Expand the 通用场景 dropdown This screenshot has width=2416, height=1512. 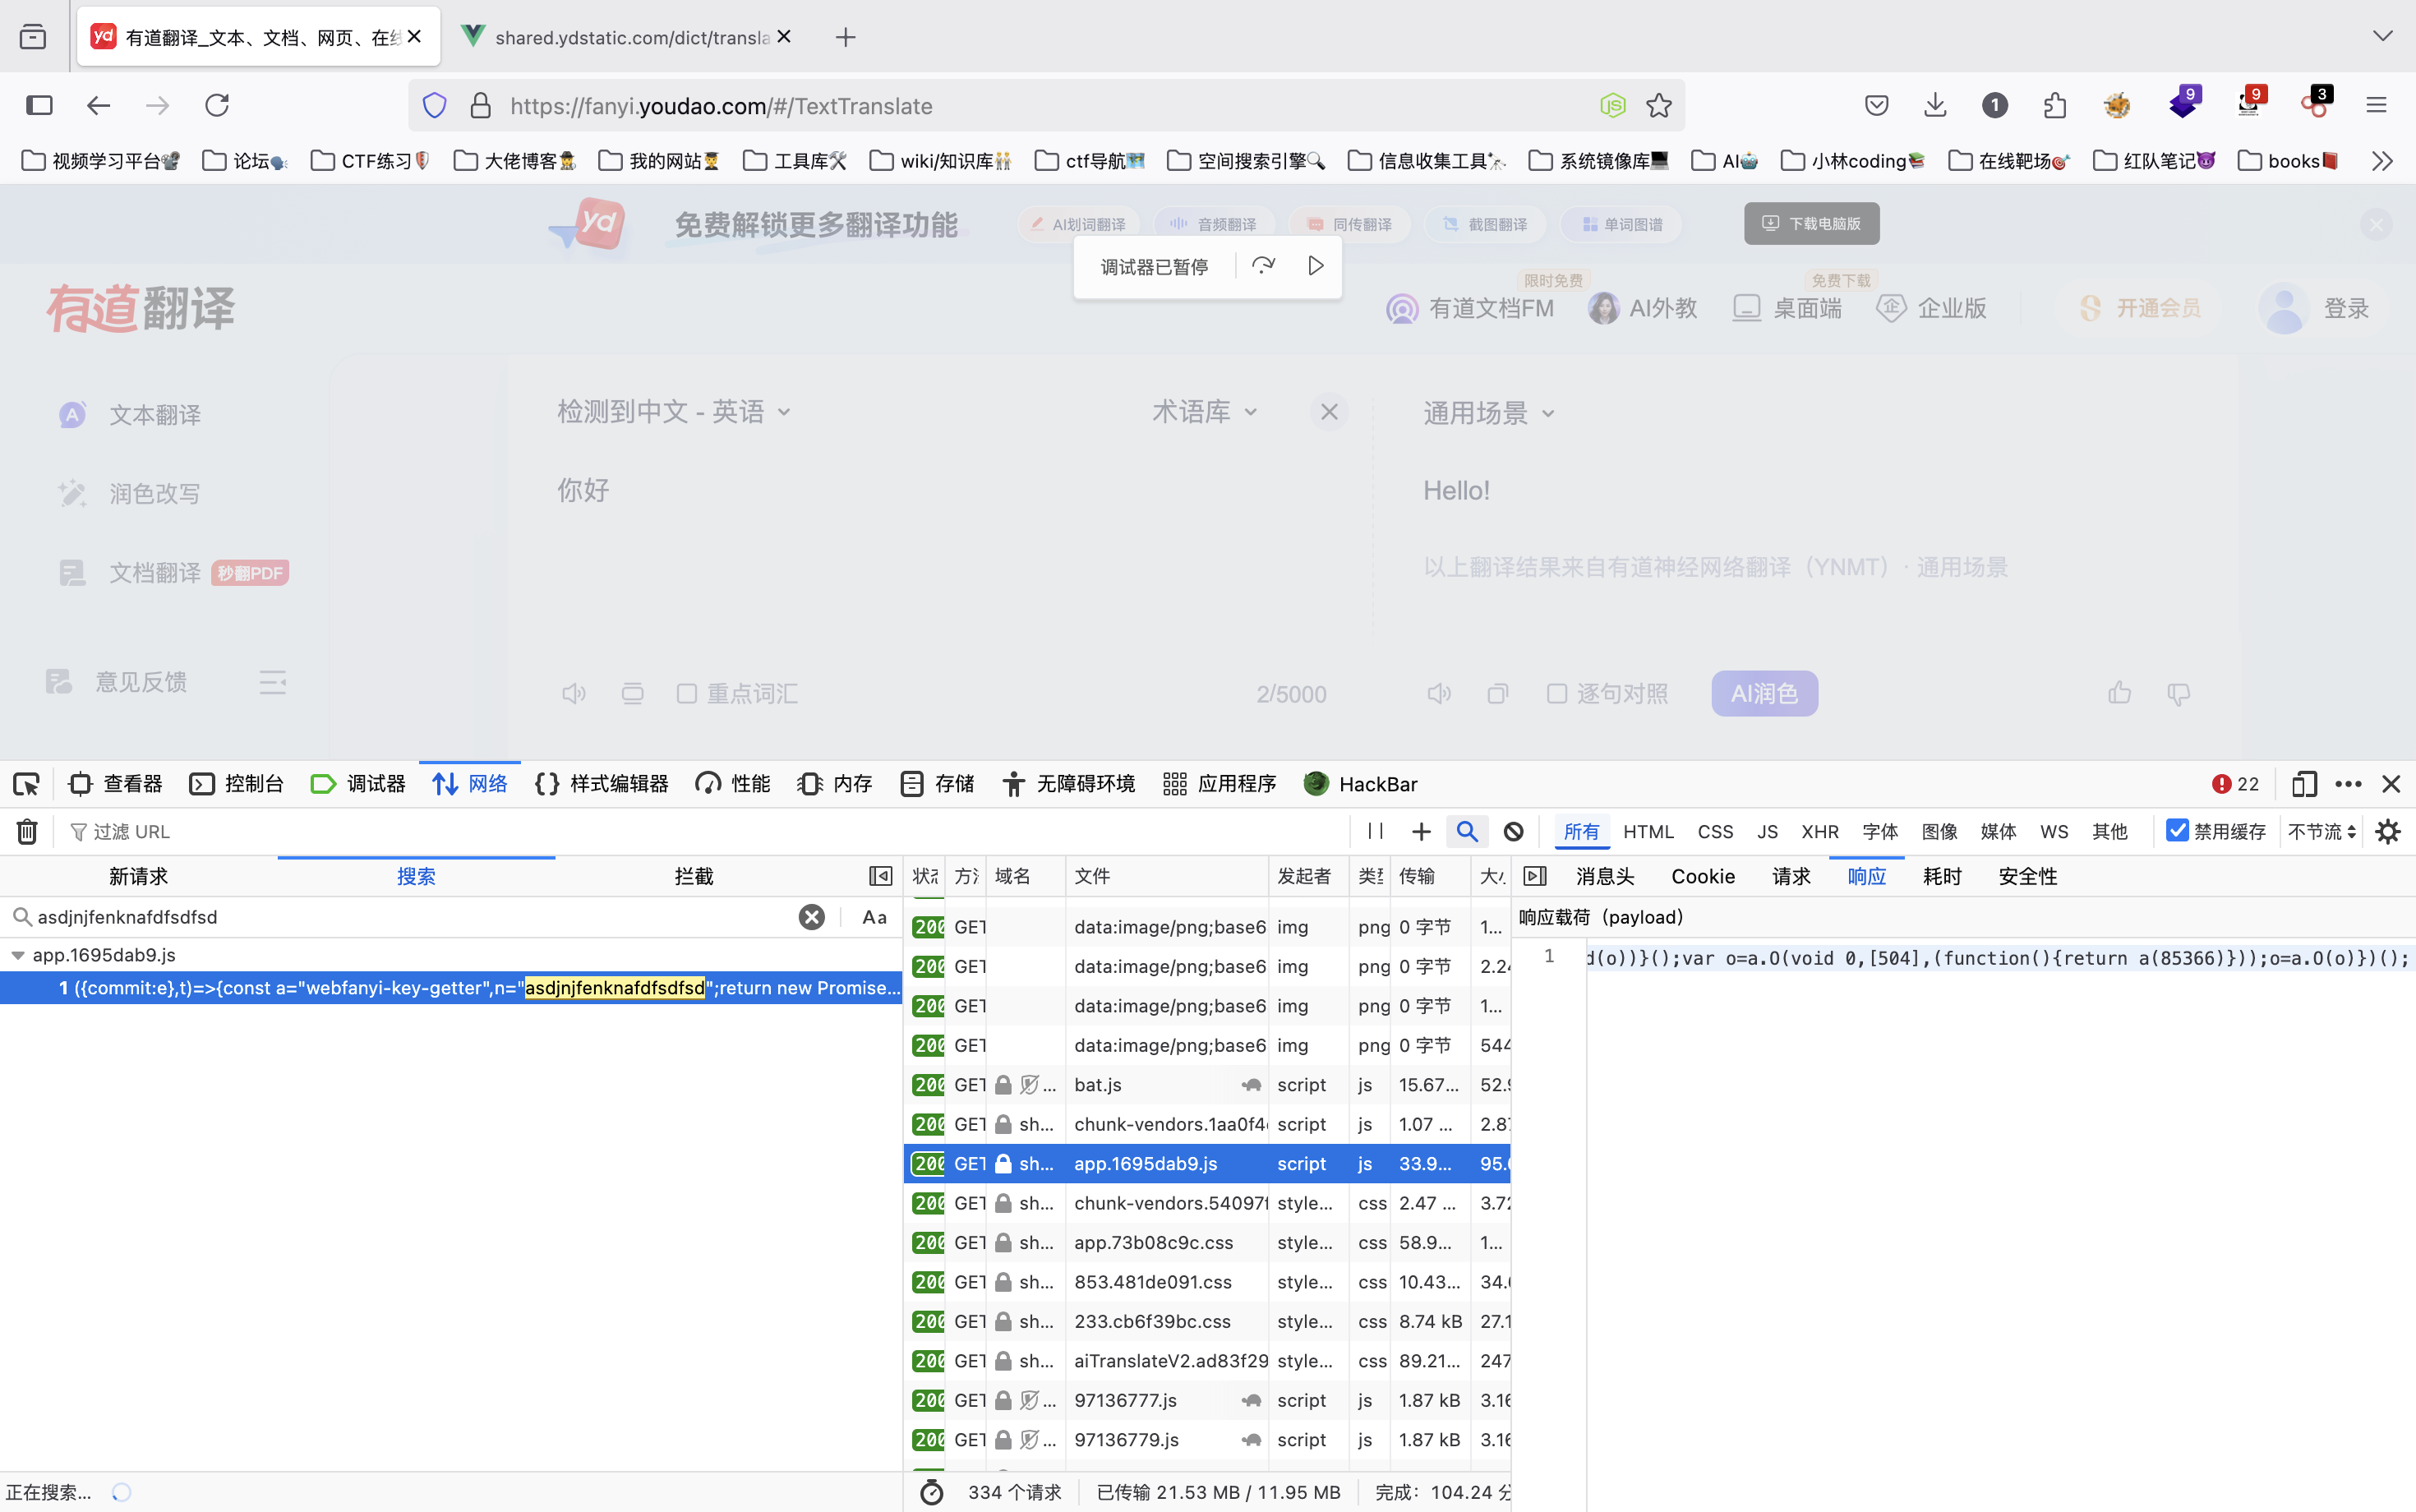click(x=1489, y=413)
